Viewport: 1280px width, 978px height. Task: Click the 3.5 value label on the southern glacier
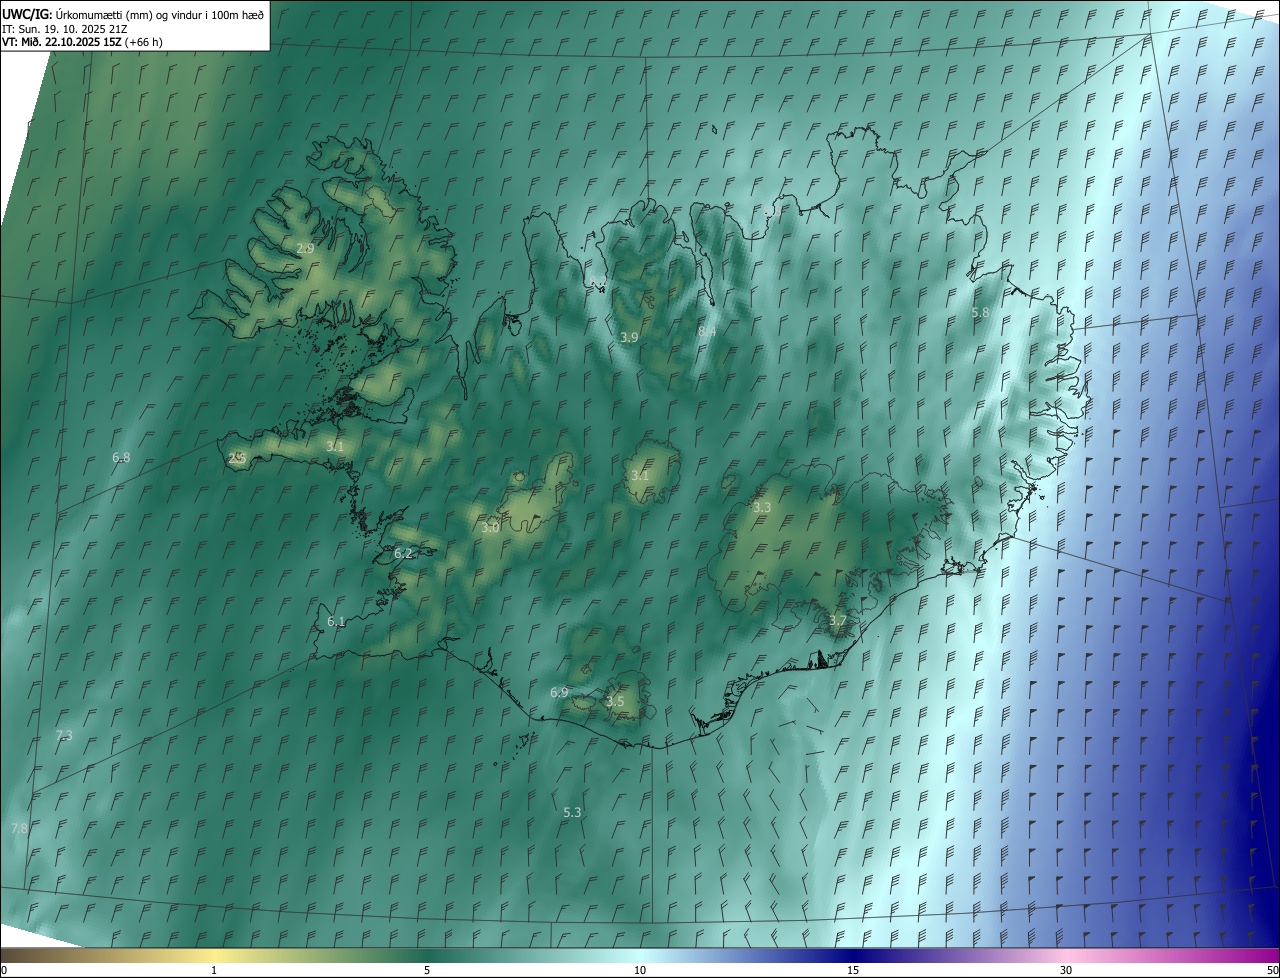[x=615, y=702]
